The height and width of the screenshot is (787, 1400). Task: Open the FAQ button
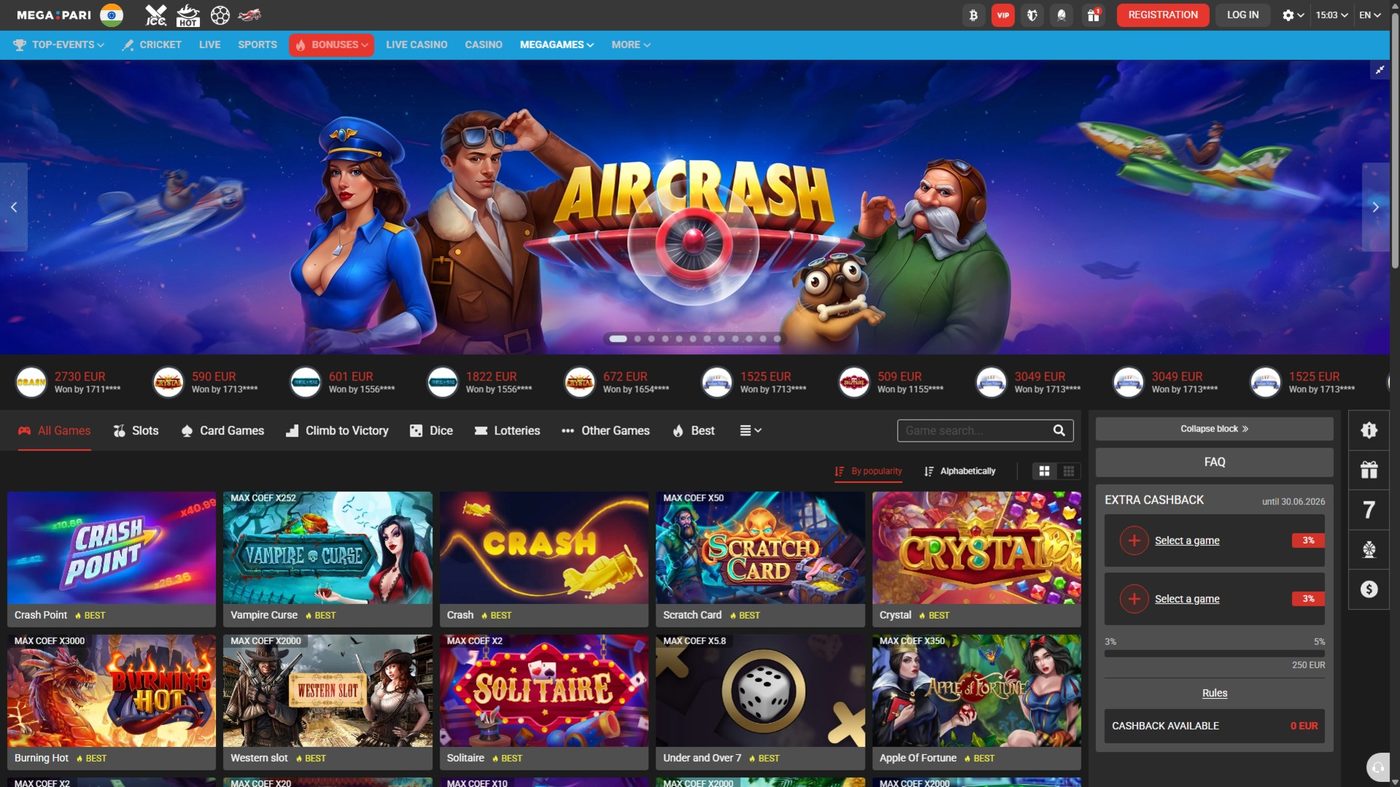click(x=1215, y=462)
